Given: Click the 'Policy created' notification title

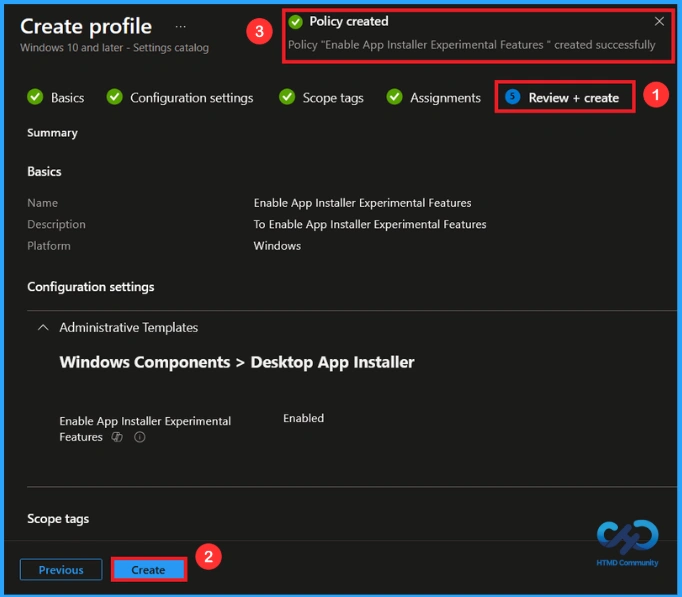Looking at the screenshot, I should point(349,21).
